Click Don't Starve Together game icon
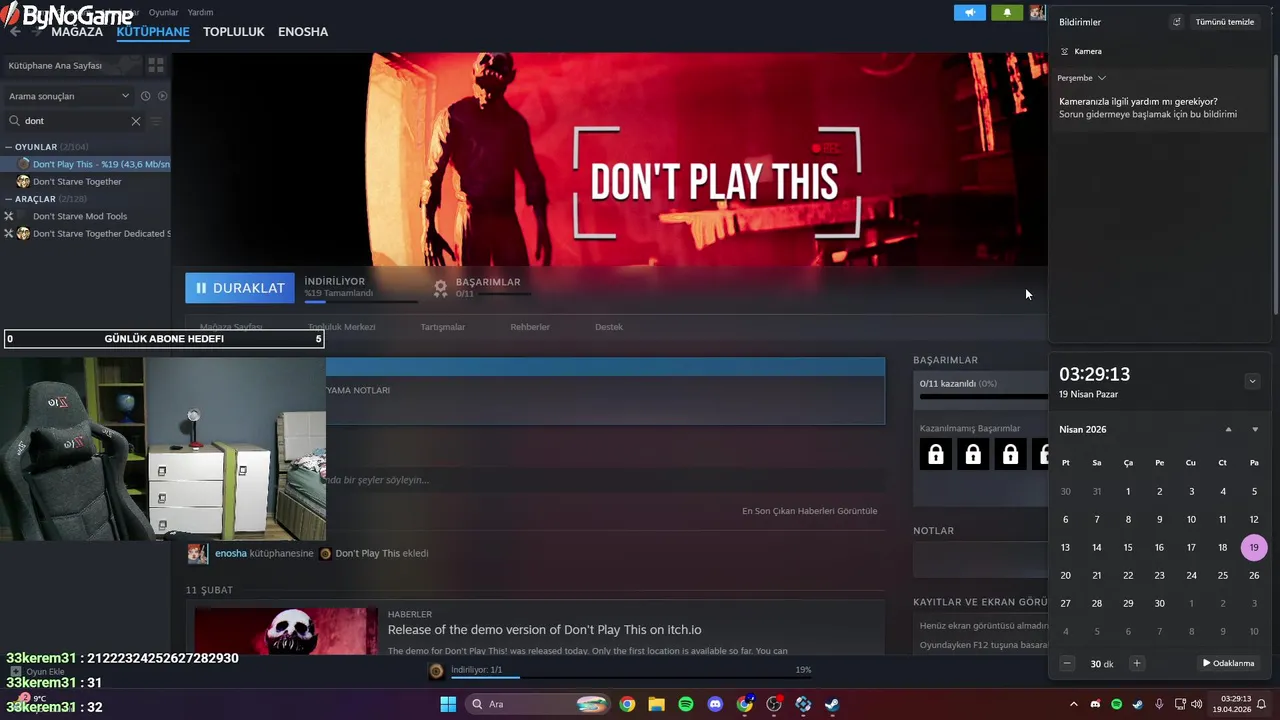This screenshot has height=720, width=1280. point(23,182)
